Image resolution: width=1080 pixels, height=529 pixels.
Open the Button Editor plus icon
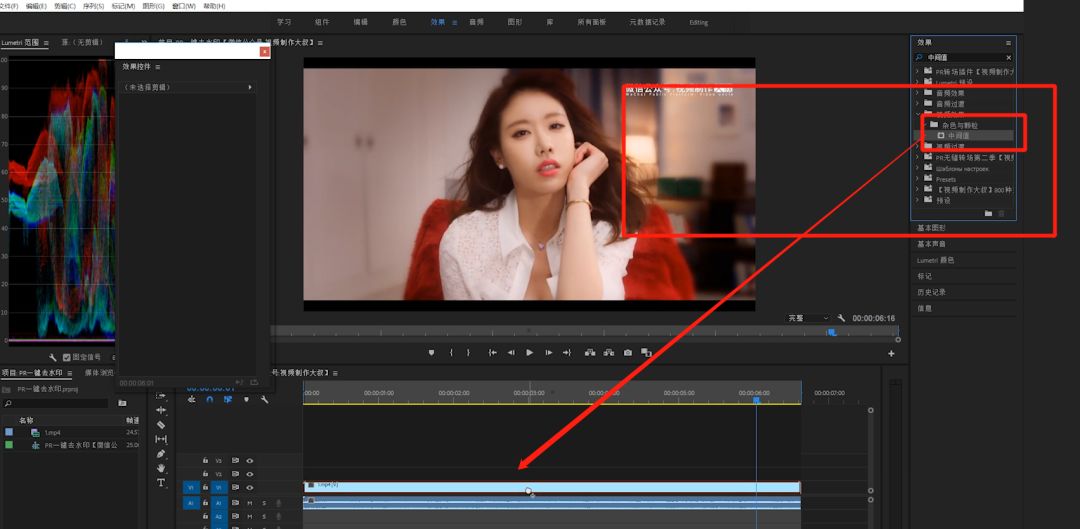(x=891, y=353)
